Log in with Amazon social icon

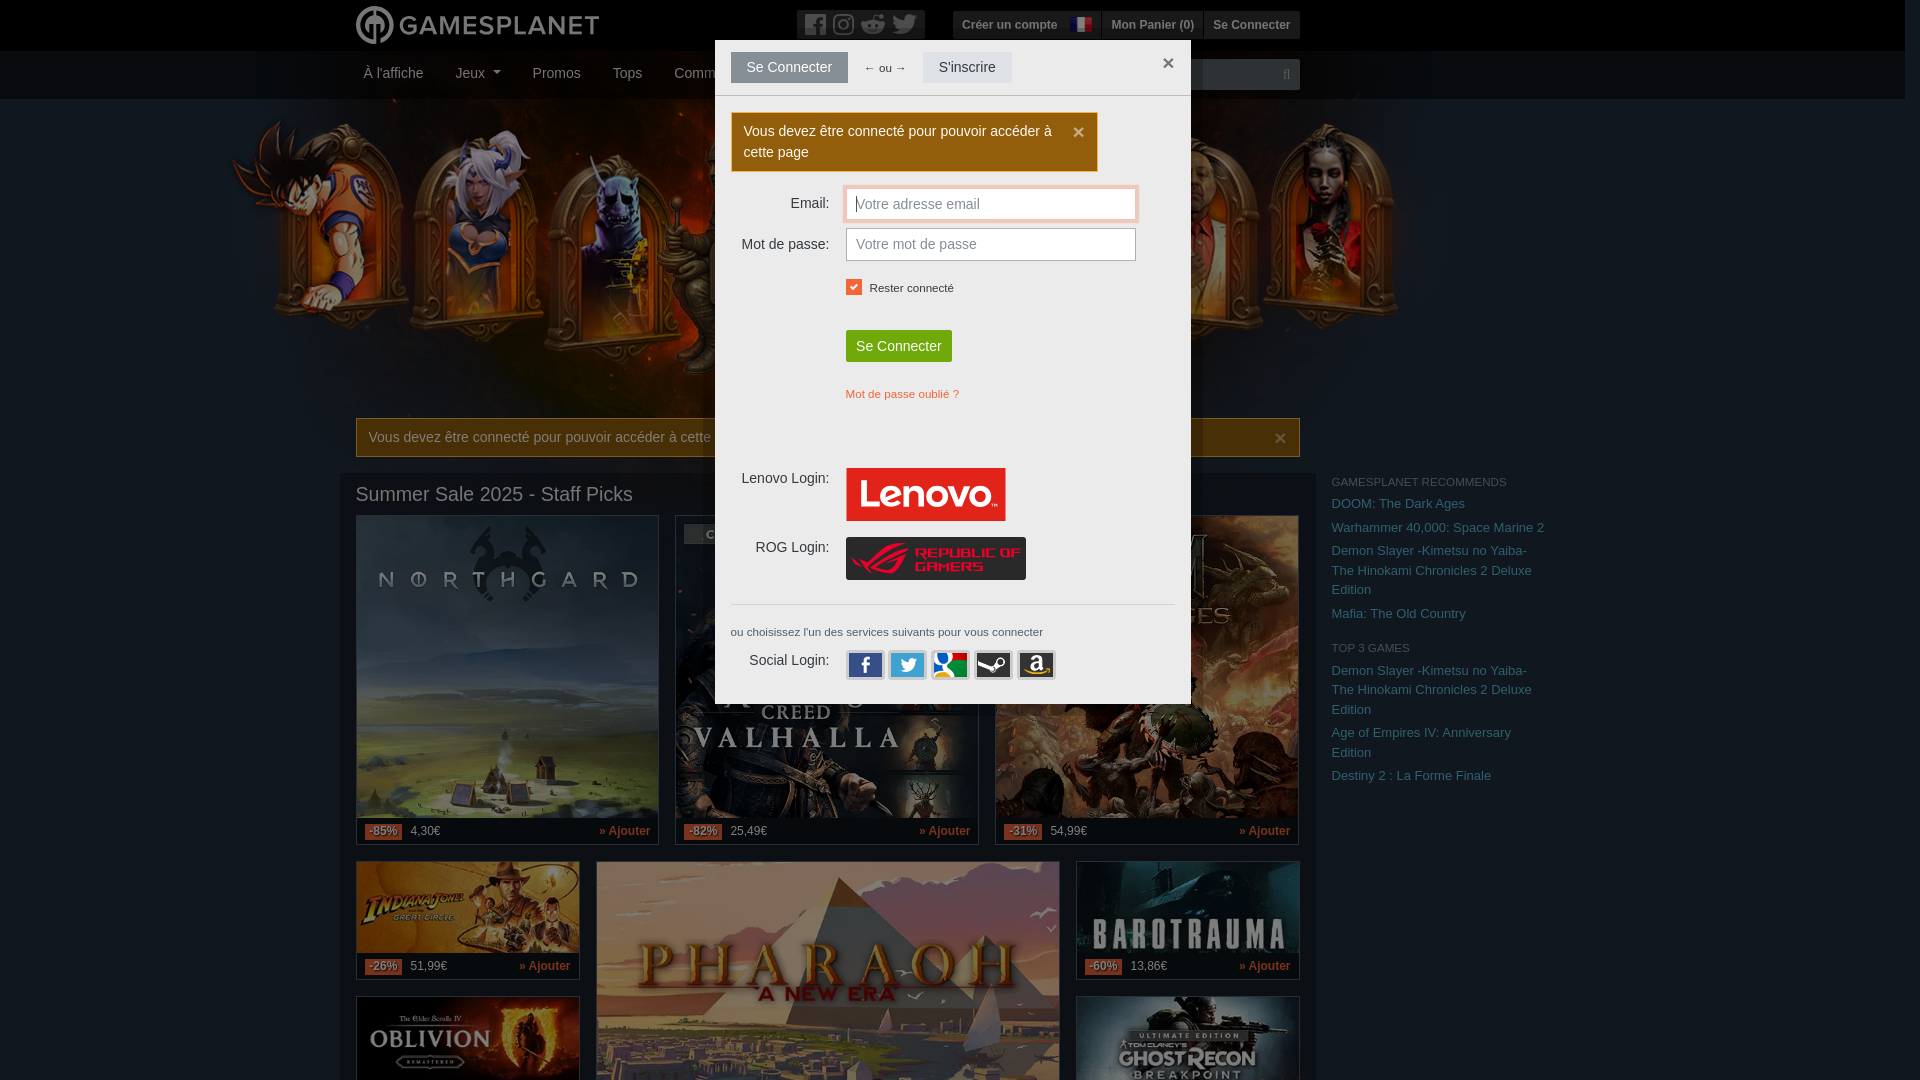coord(1036,665)
